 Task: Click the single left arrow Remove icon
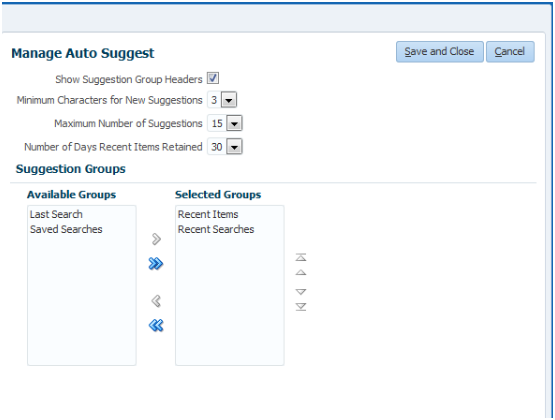[156, 301]
